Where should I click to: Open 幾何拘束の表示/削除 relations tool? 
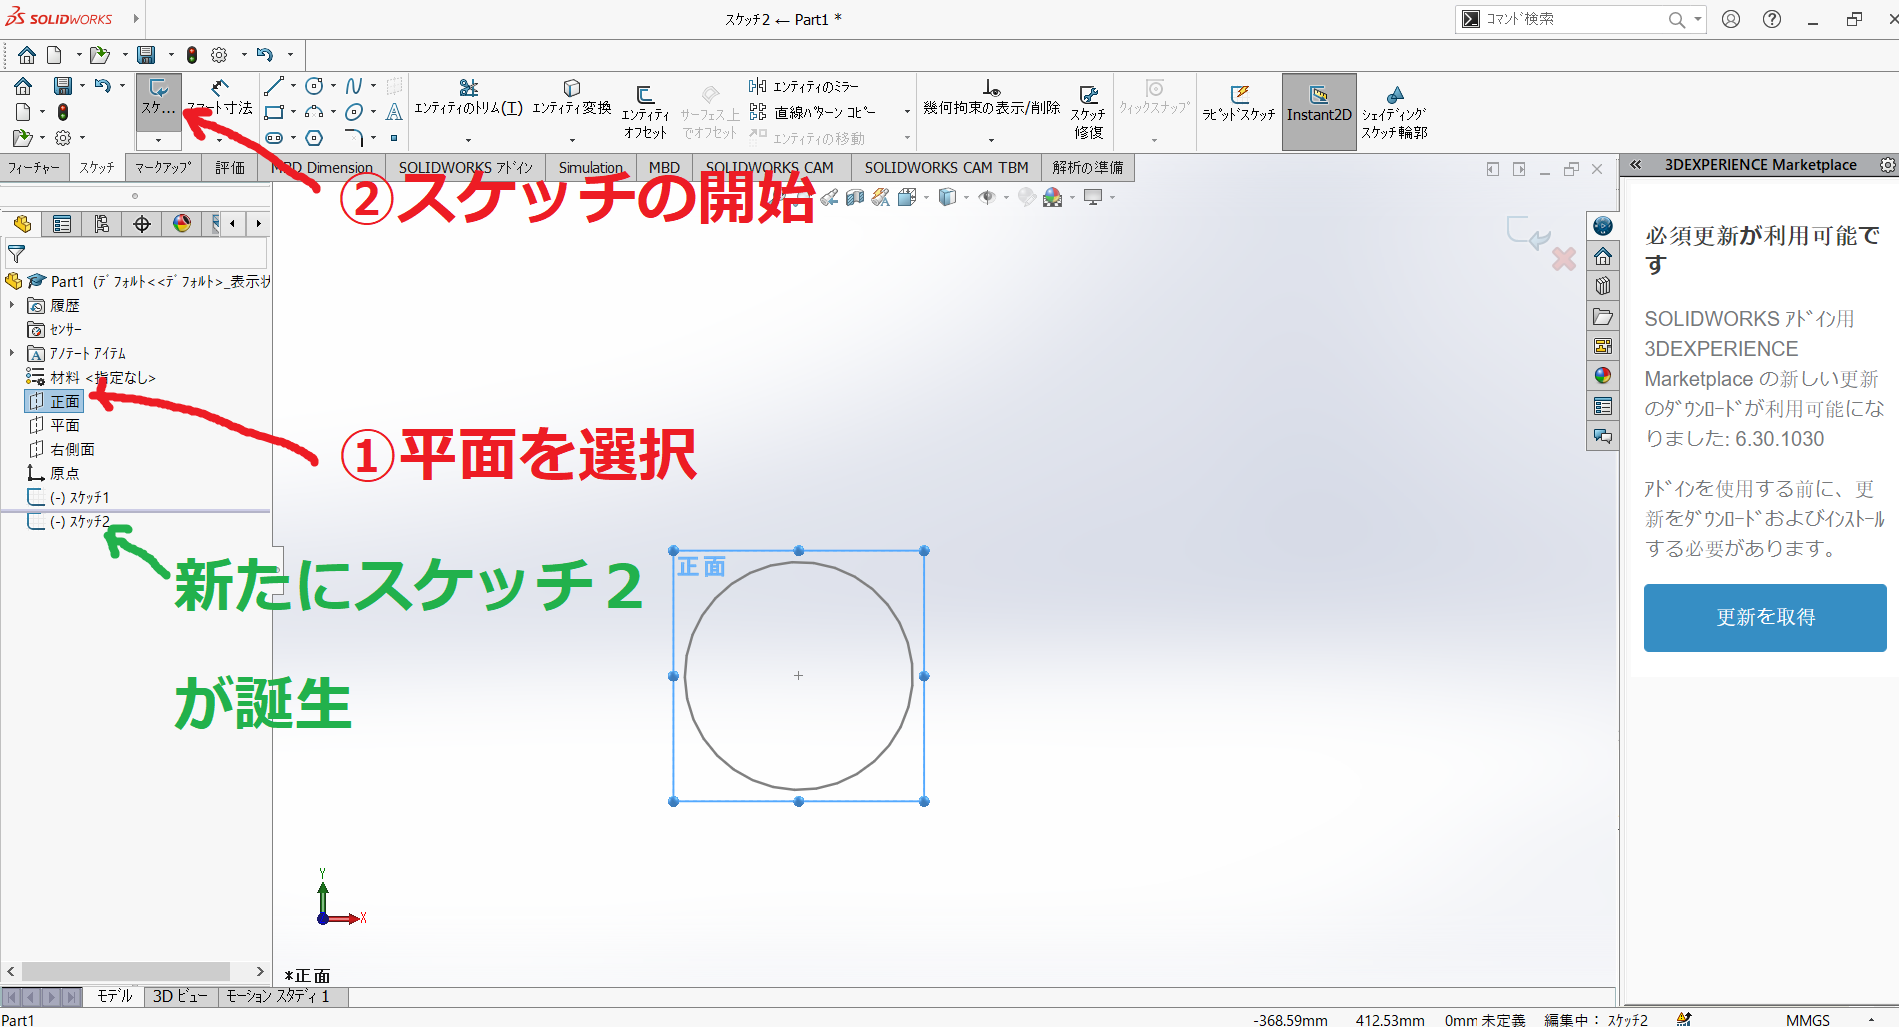(991, 98)
